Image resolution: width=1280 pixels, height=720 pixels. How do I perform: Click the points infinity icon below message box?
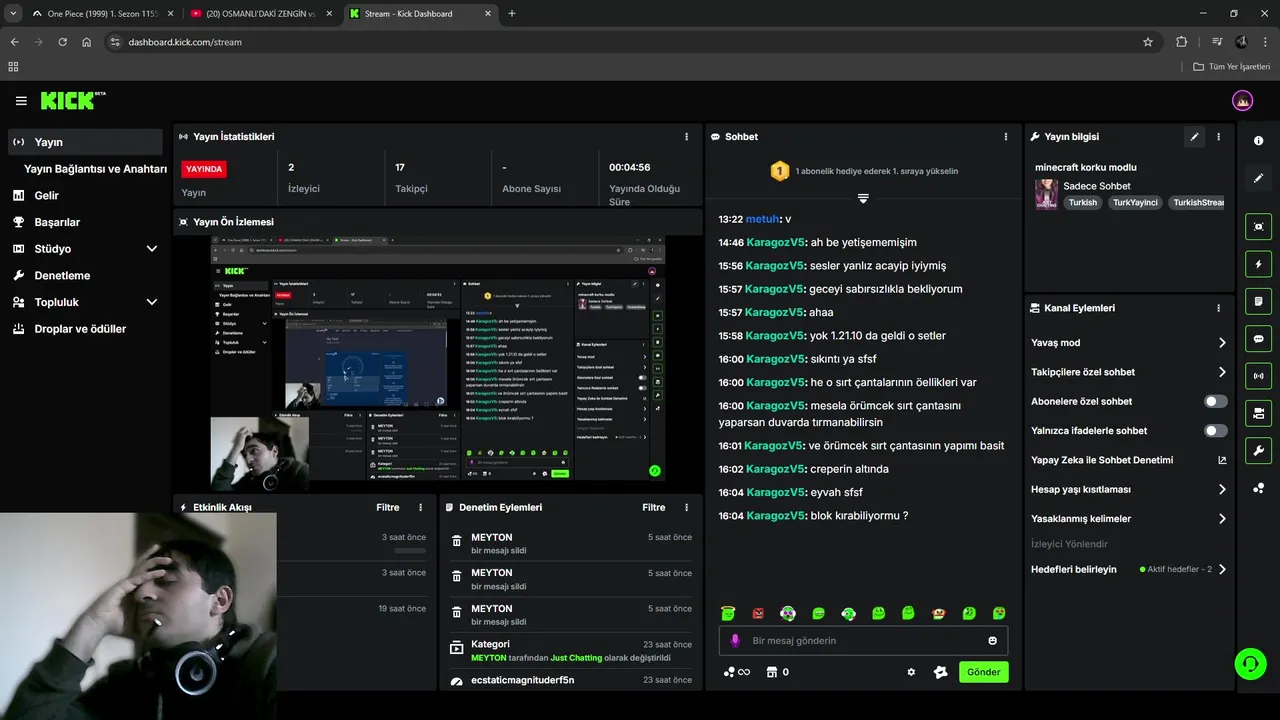[737, 672]
